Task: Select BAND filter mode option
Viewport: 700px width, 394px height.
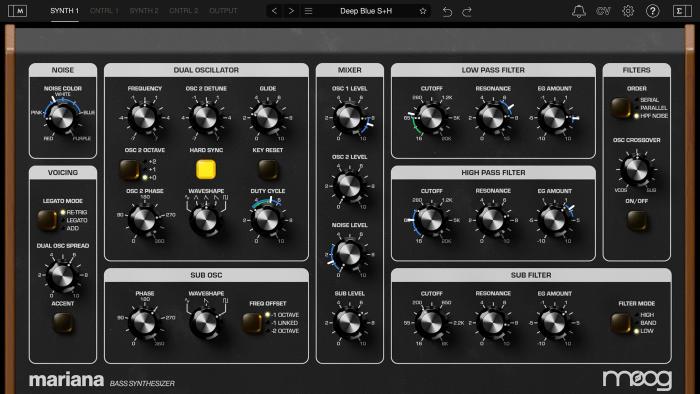Action: 645,323
